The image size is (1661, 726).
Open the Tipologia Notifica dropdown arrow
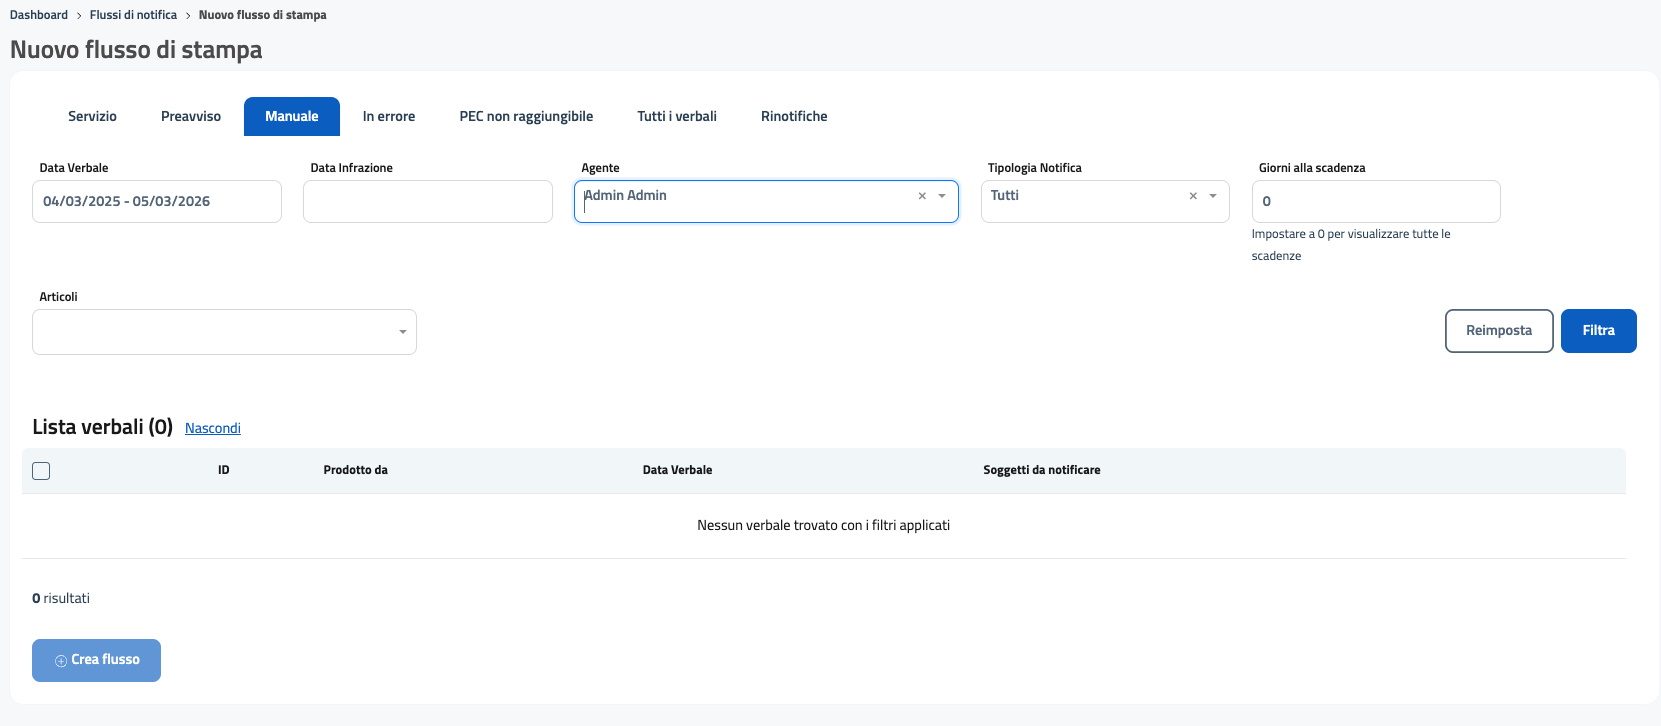pyautogui.click(x=1213, y=196)
